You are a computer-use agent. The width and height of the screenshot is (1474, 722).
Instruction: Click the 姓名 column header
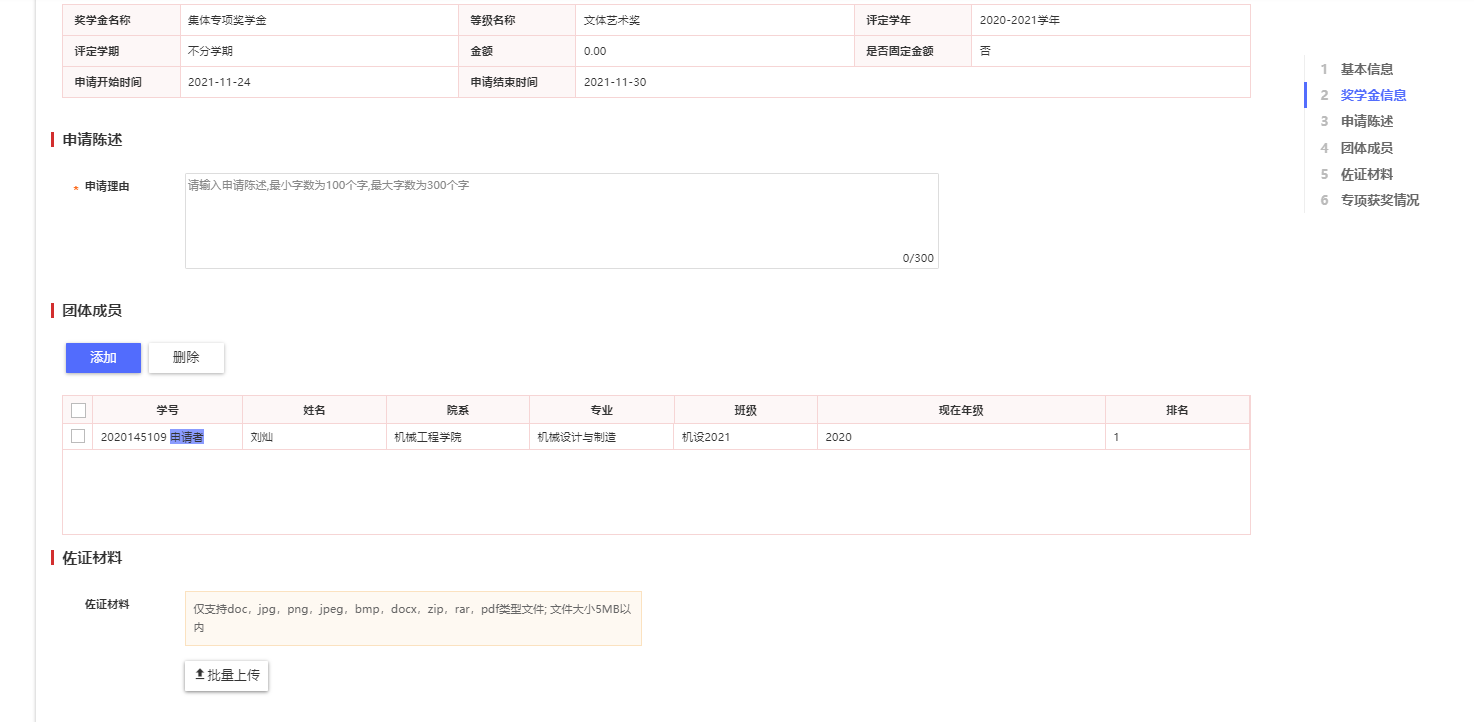click(x=314, y=410)
